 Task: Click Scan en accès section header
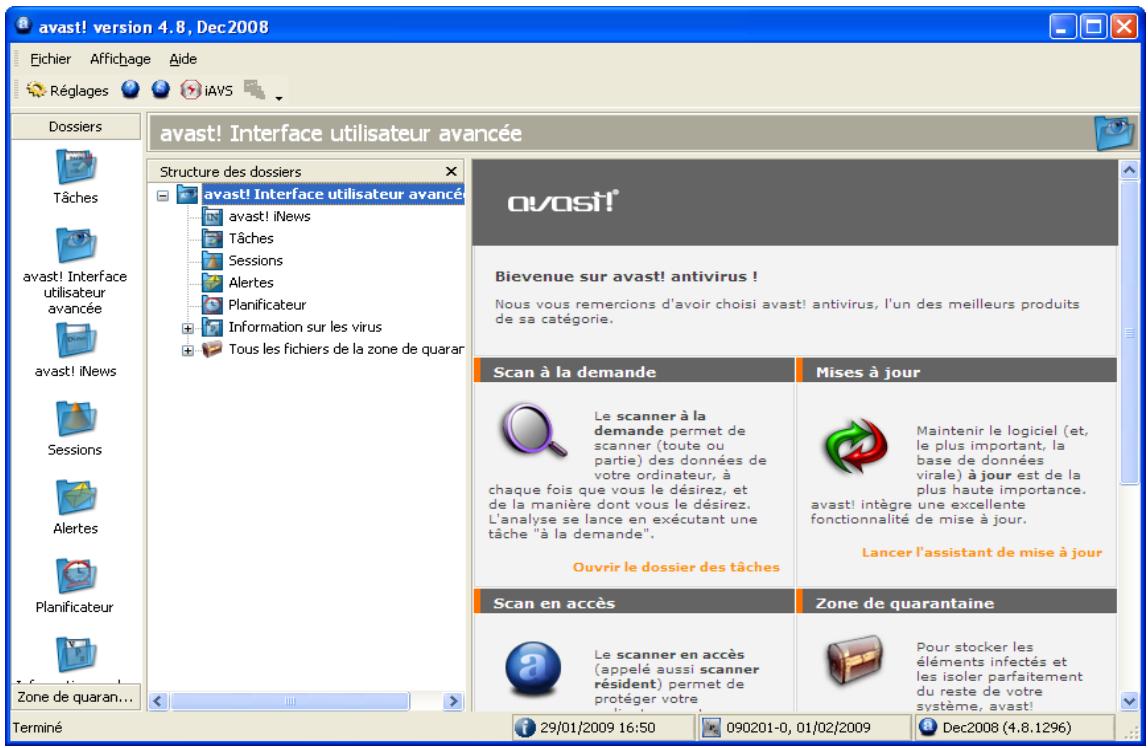pyautogui.click(x=634, y=602)
